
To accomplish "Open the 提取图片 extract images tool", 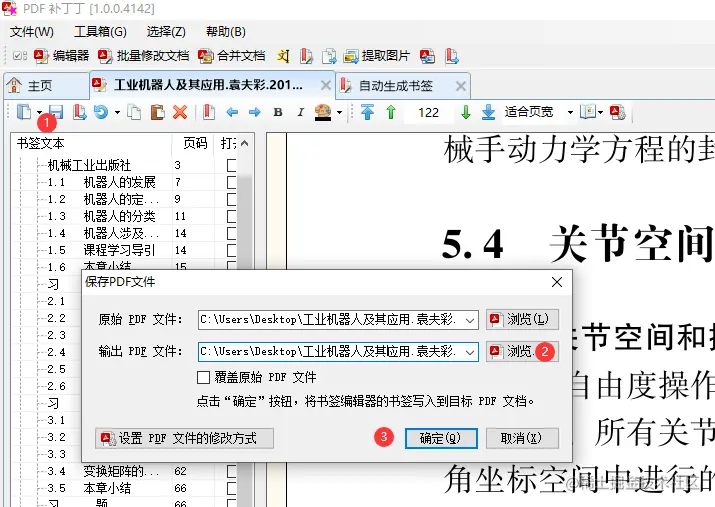I will click(x=377, y=56).
